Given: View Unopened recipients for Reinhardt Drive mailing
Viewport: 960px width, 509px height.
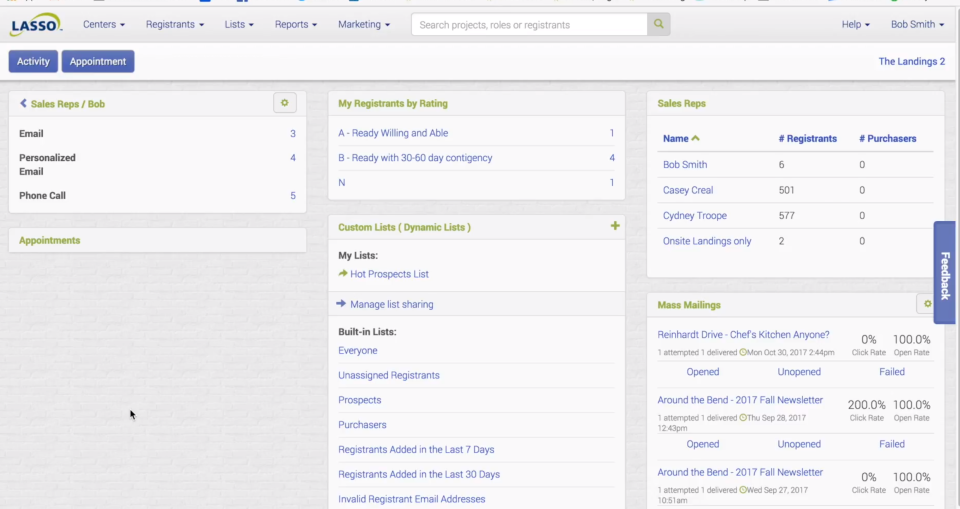Looking at the screenshot, I should click(799, 372).
